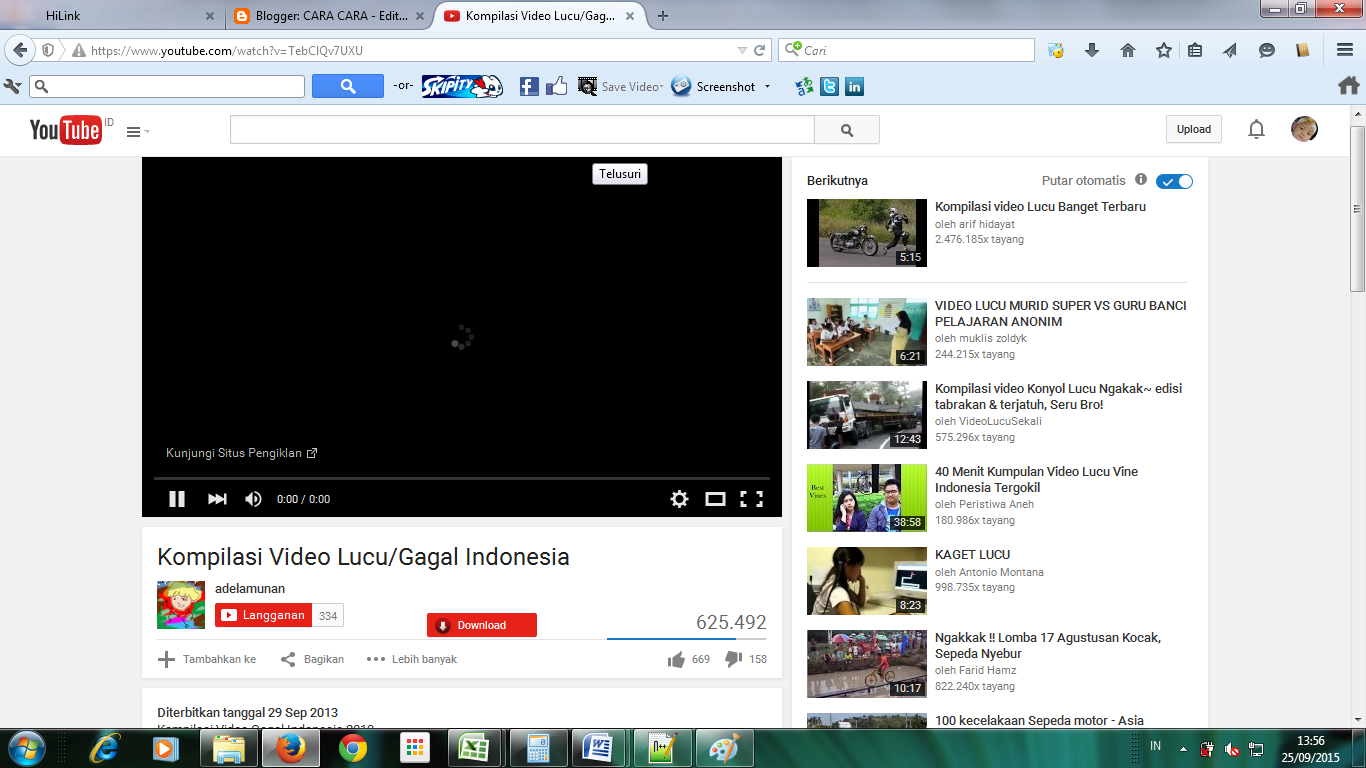Open Excel from the taskbar
The width and height of the screenshot is (1366, 768).
pos(476,748)
